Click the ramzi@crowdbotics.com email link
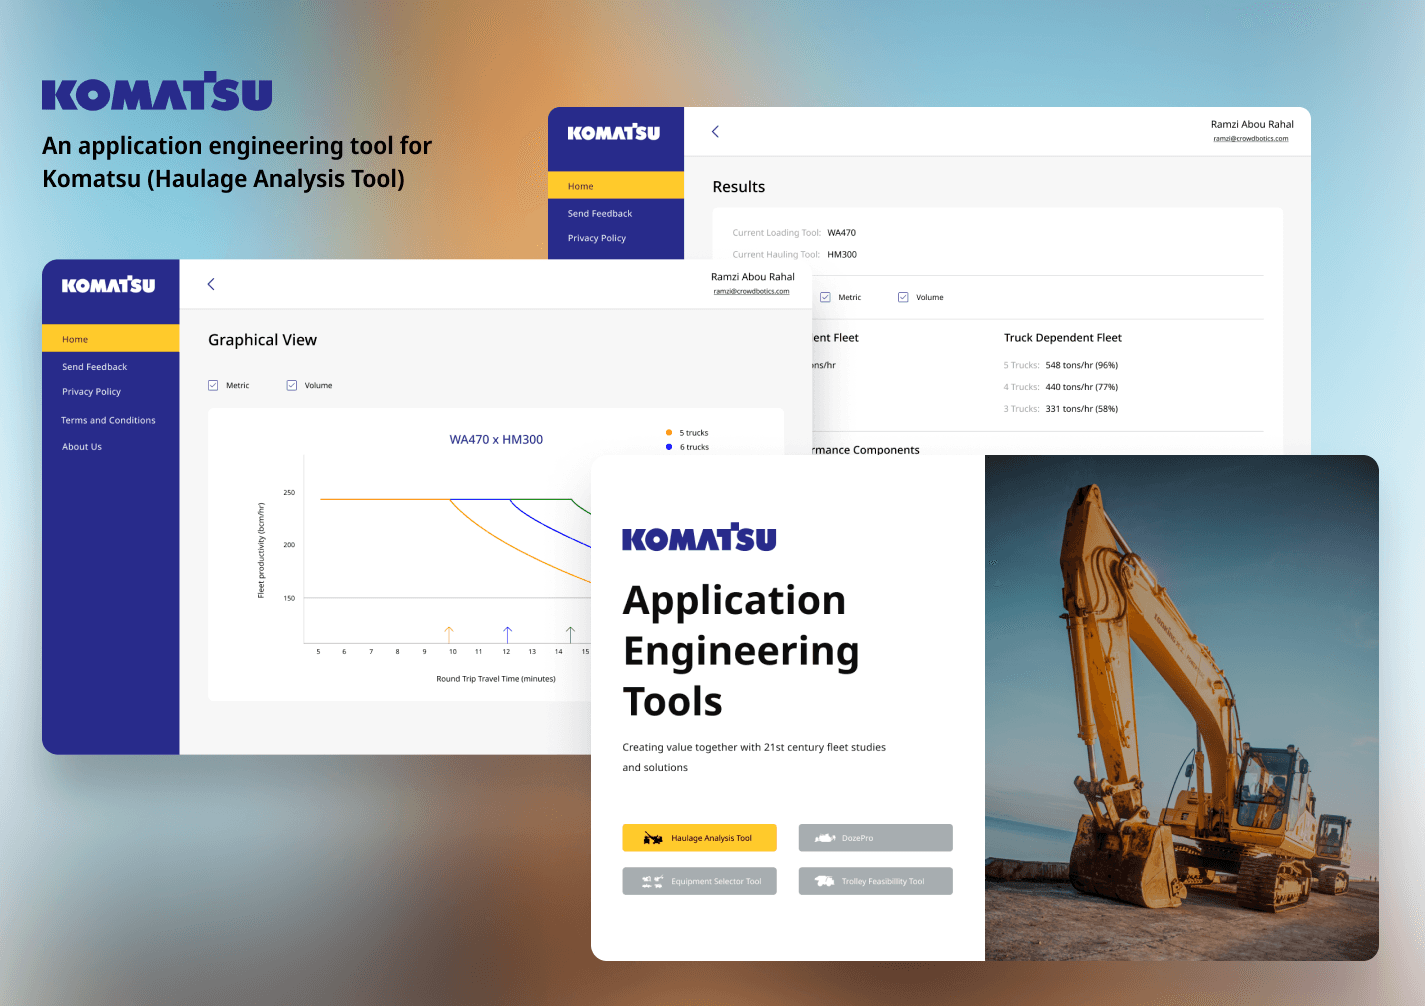1425x1006 pixels. [x=752, y=291]
